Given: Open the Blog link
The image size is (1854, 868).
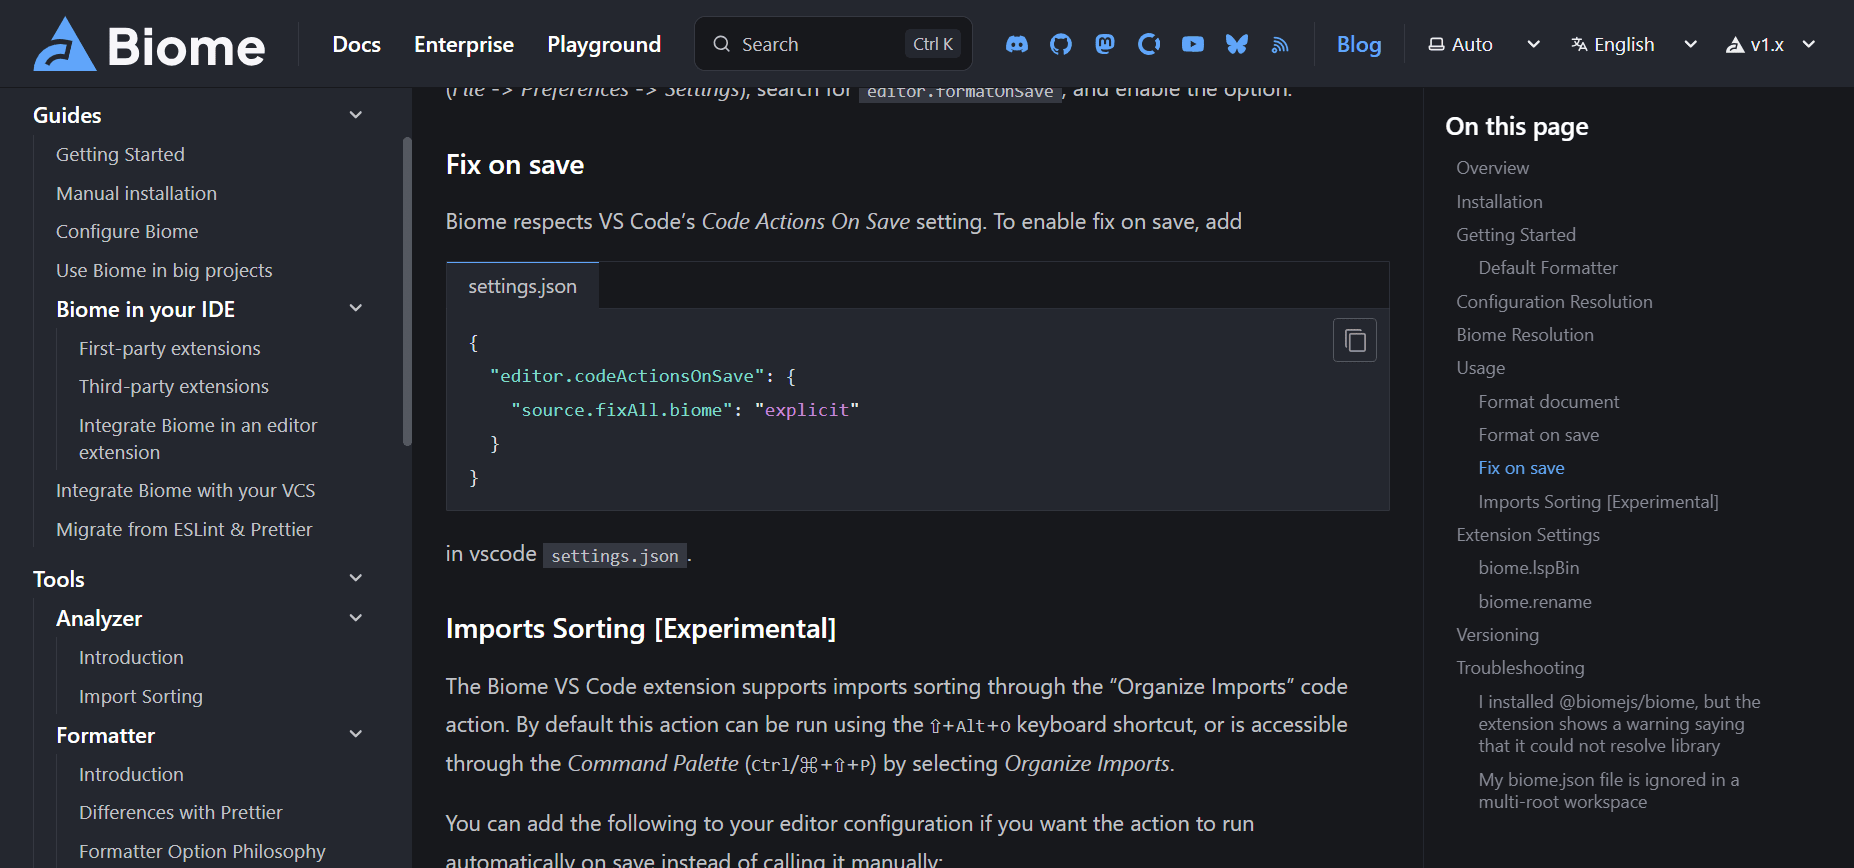Looking at the screenshot, I should [1359, 44].
